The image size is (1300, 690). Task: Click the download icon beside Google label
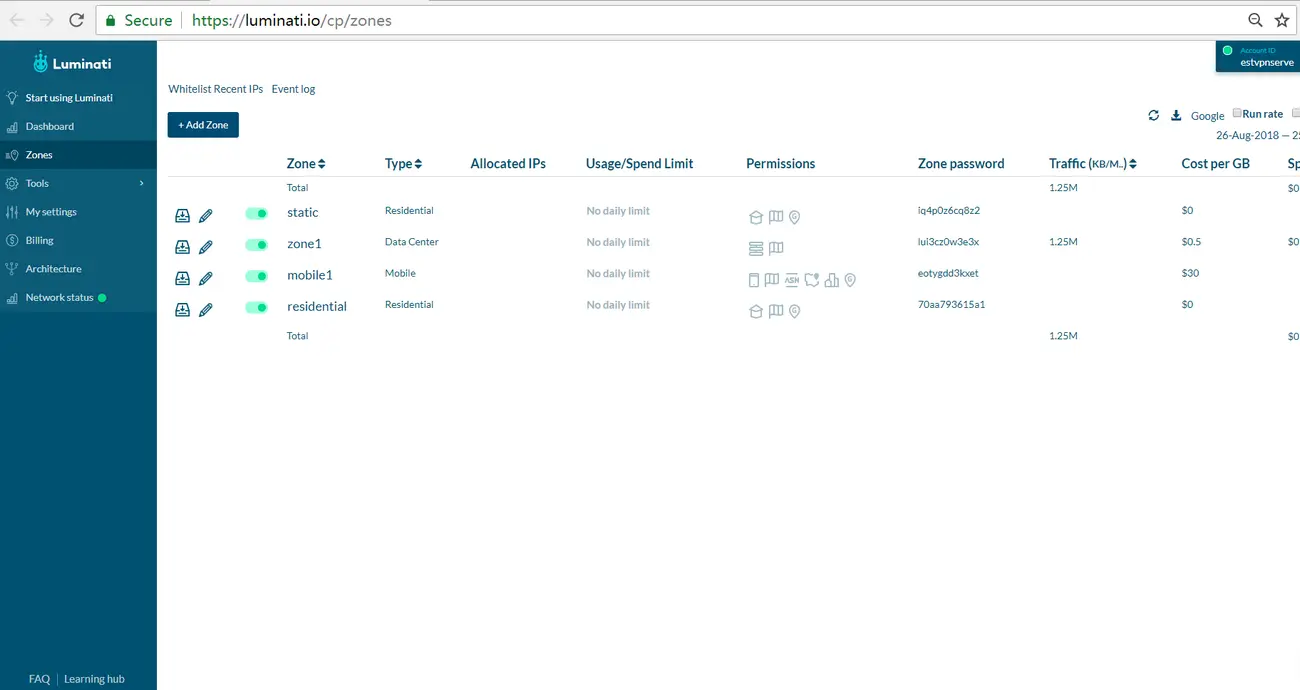coord(1176,115)
